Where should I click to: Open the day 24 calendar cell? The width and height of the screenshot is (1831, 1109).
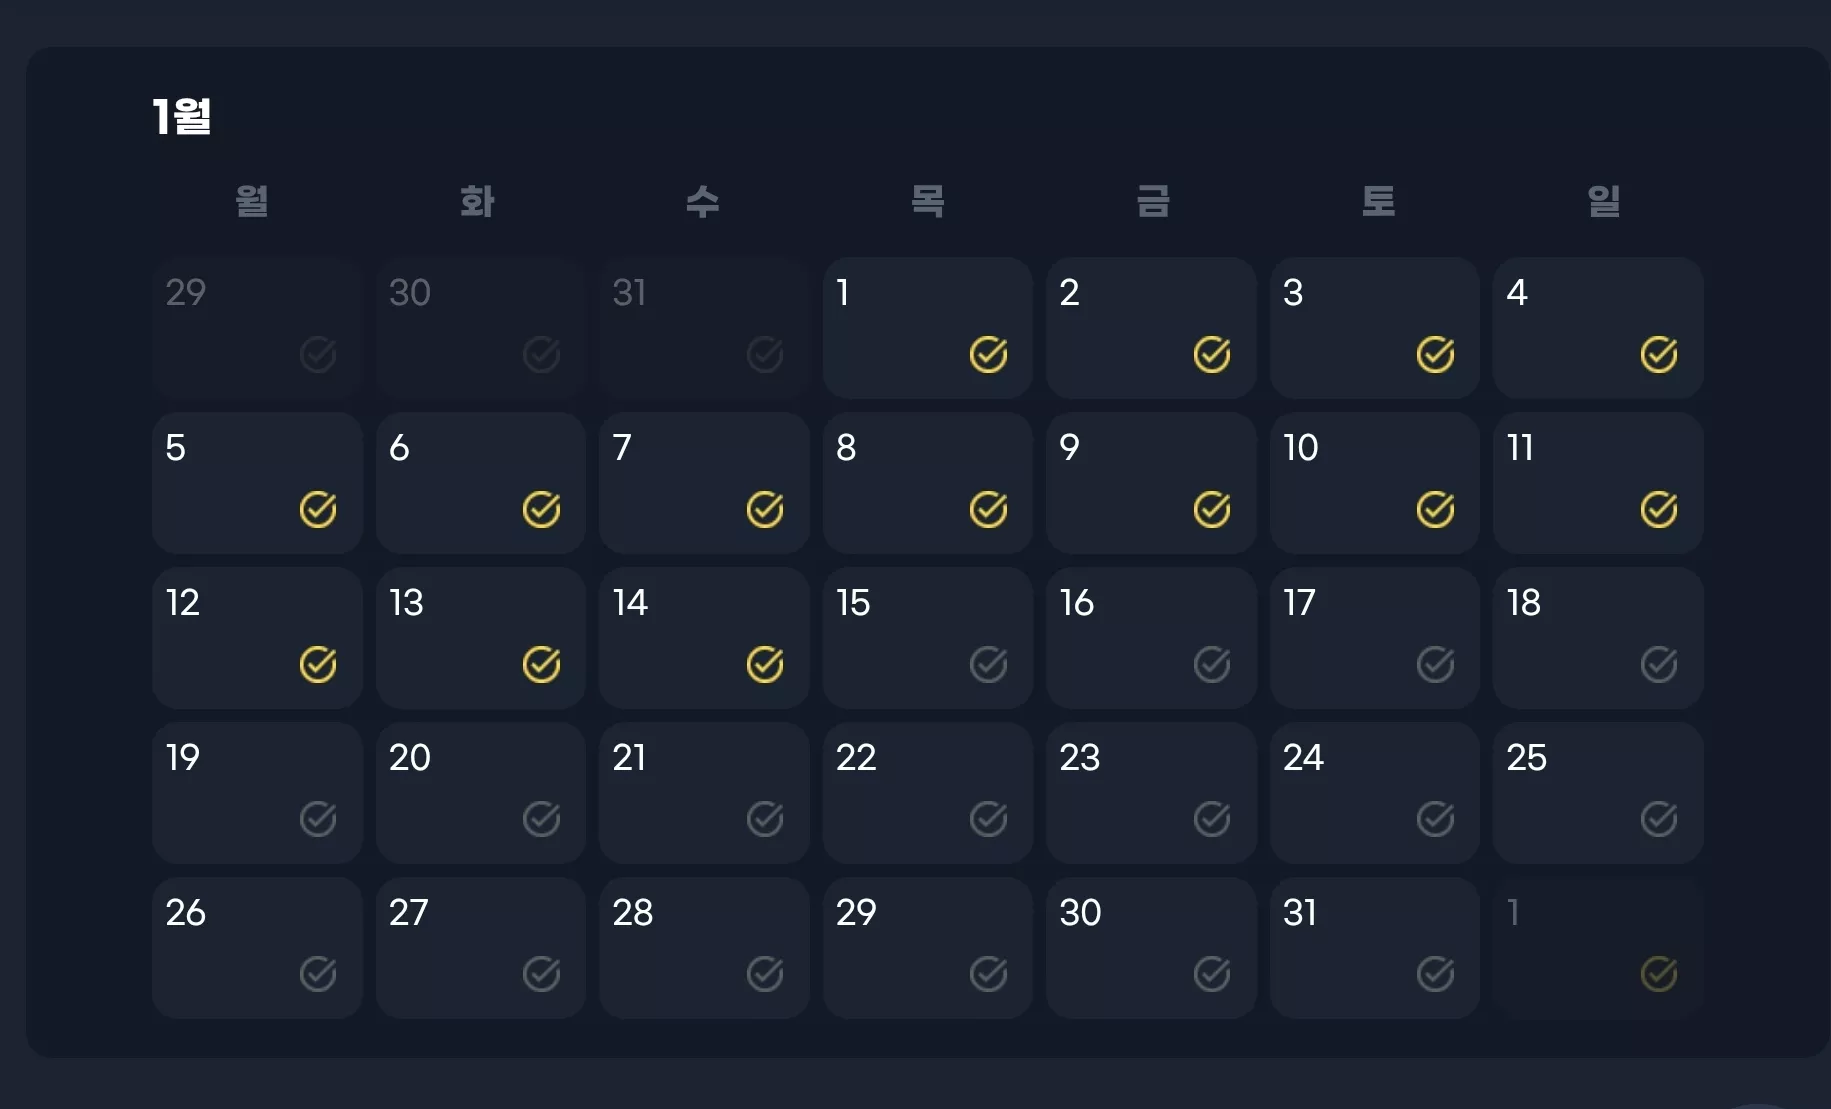pos(1375,793)
